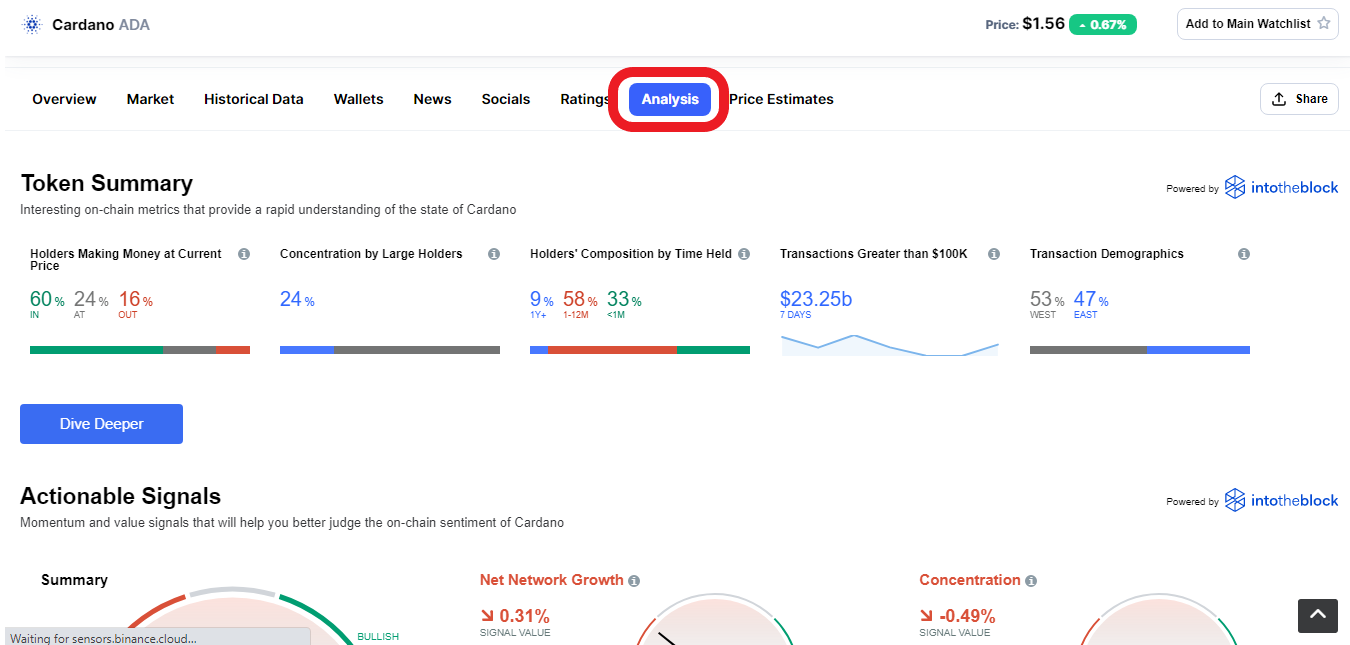
Task: Click the Cardano ADA title
Action: pyautogui.click(x=101, y=24)
